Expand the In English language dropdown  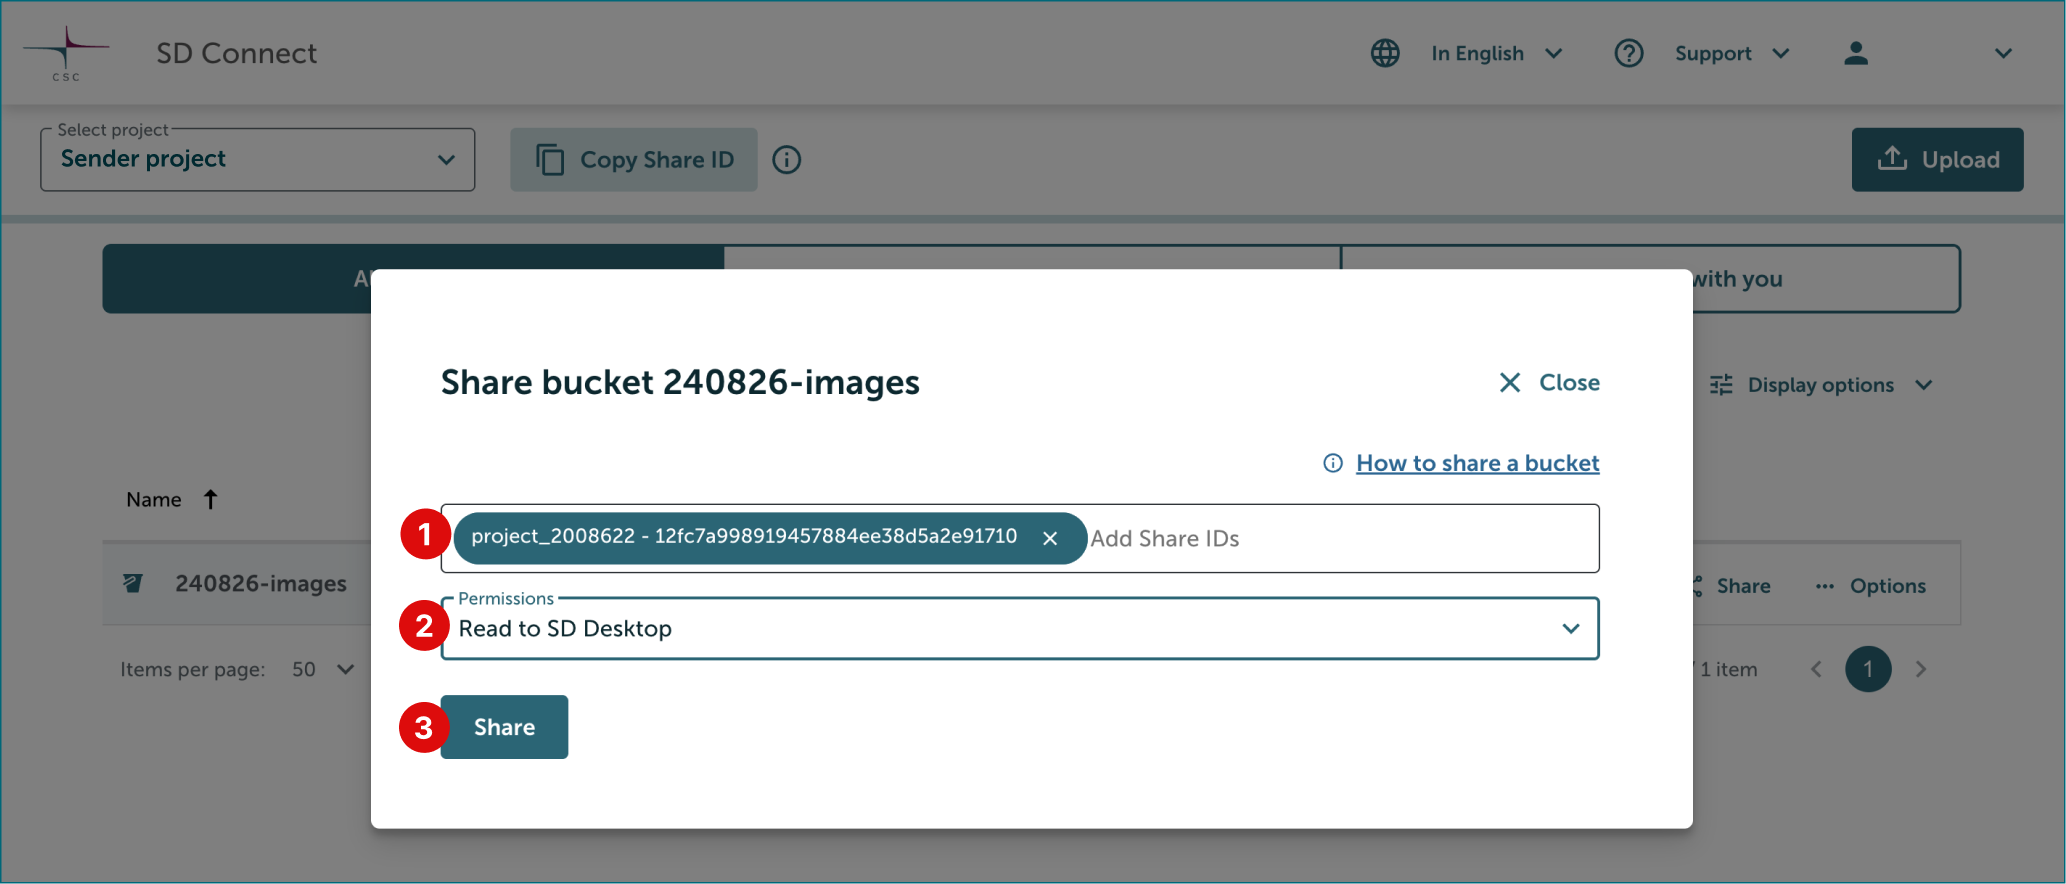point(1553,54)
